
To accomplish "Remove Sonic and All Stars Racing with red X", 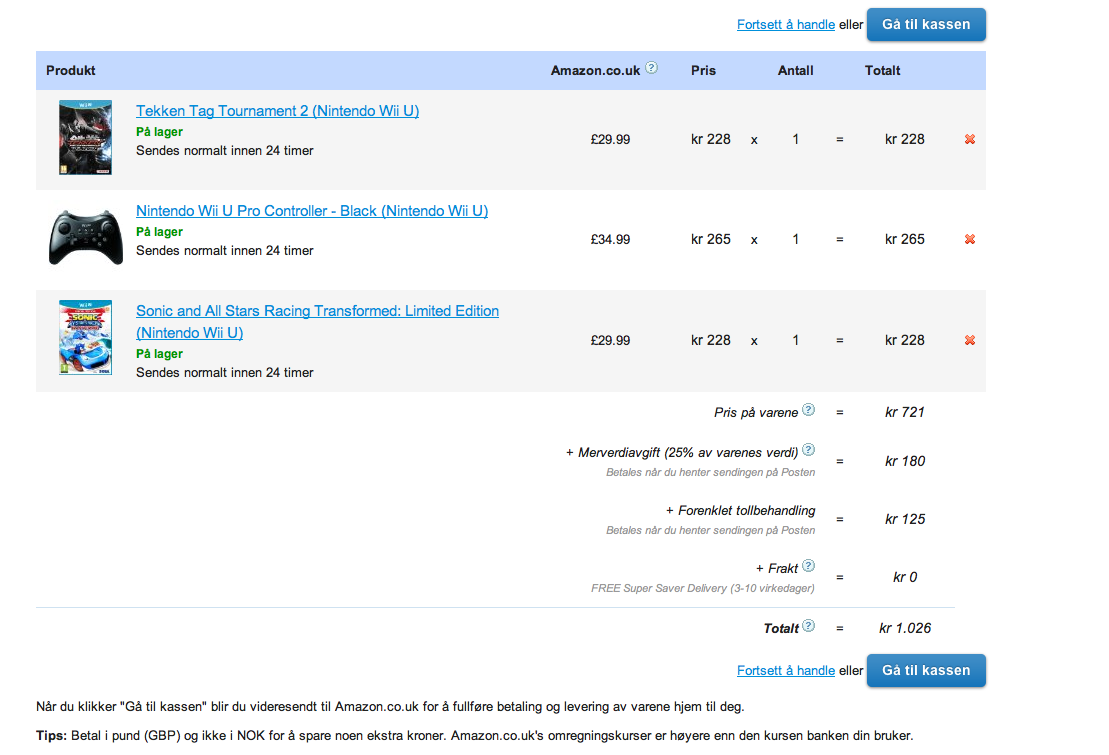I will [970, 340].
